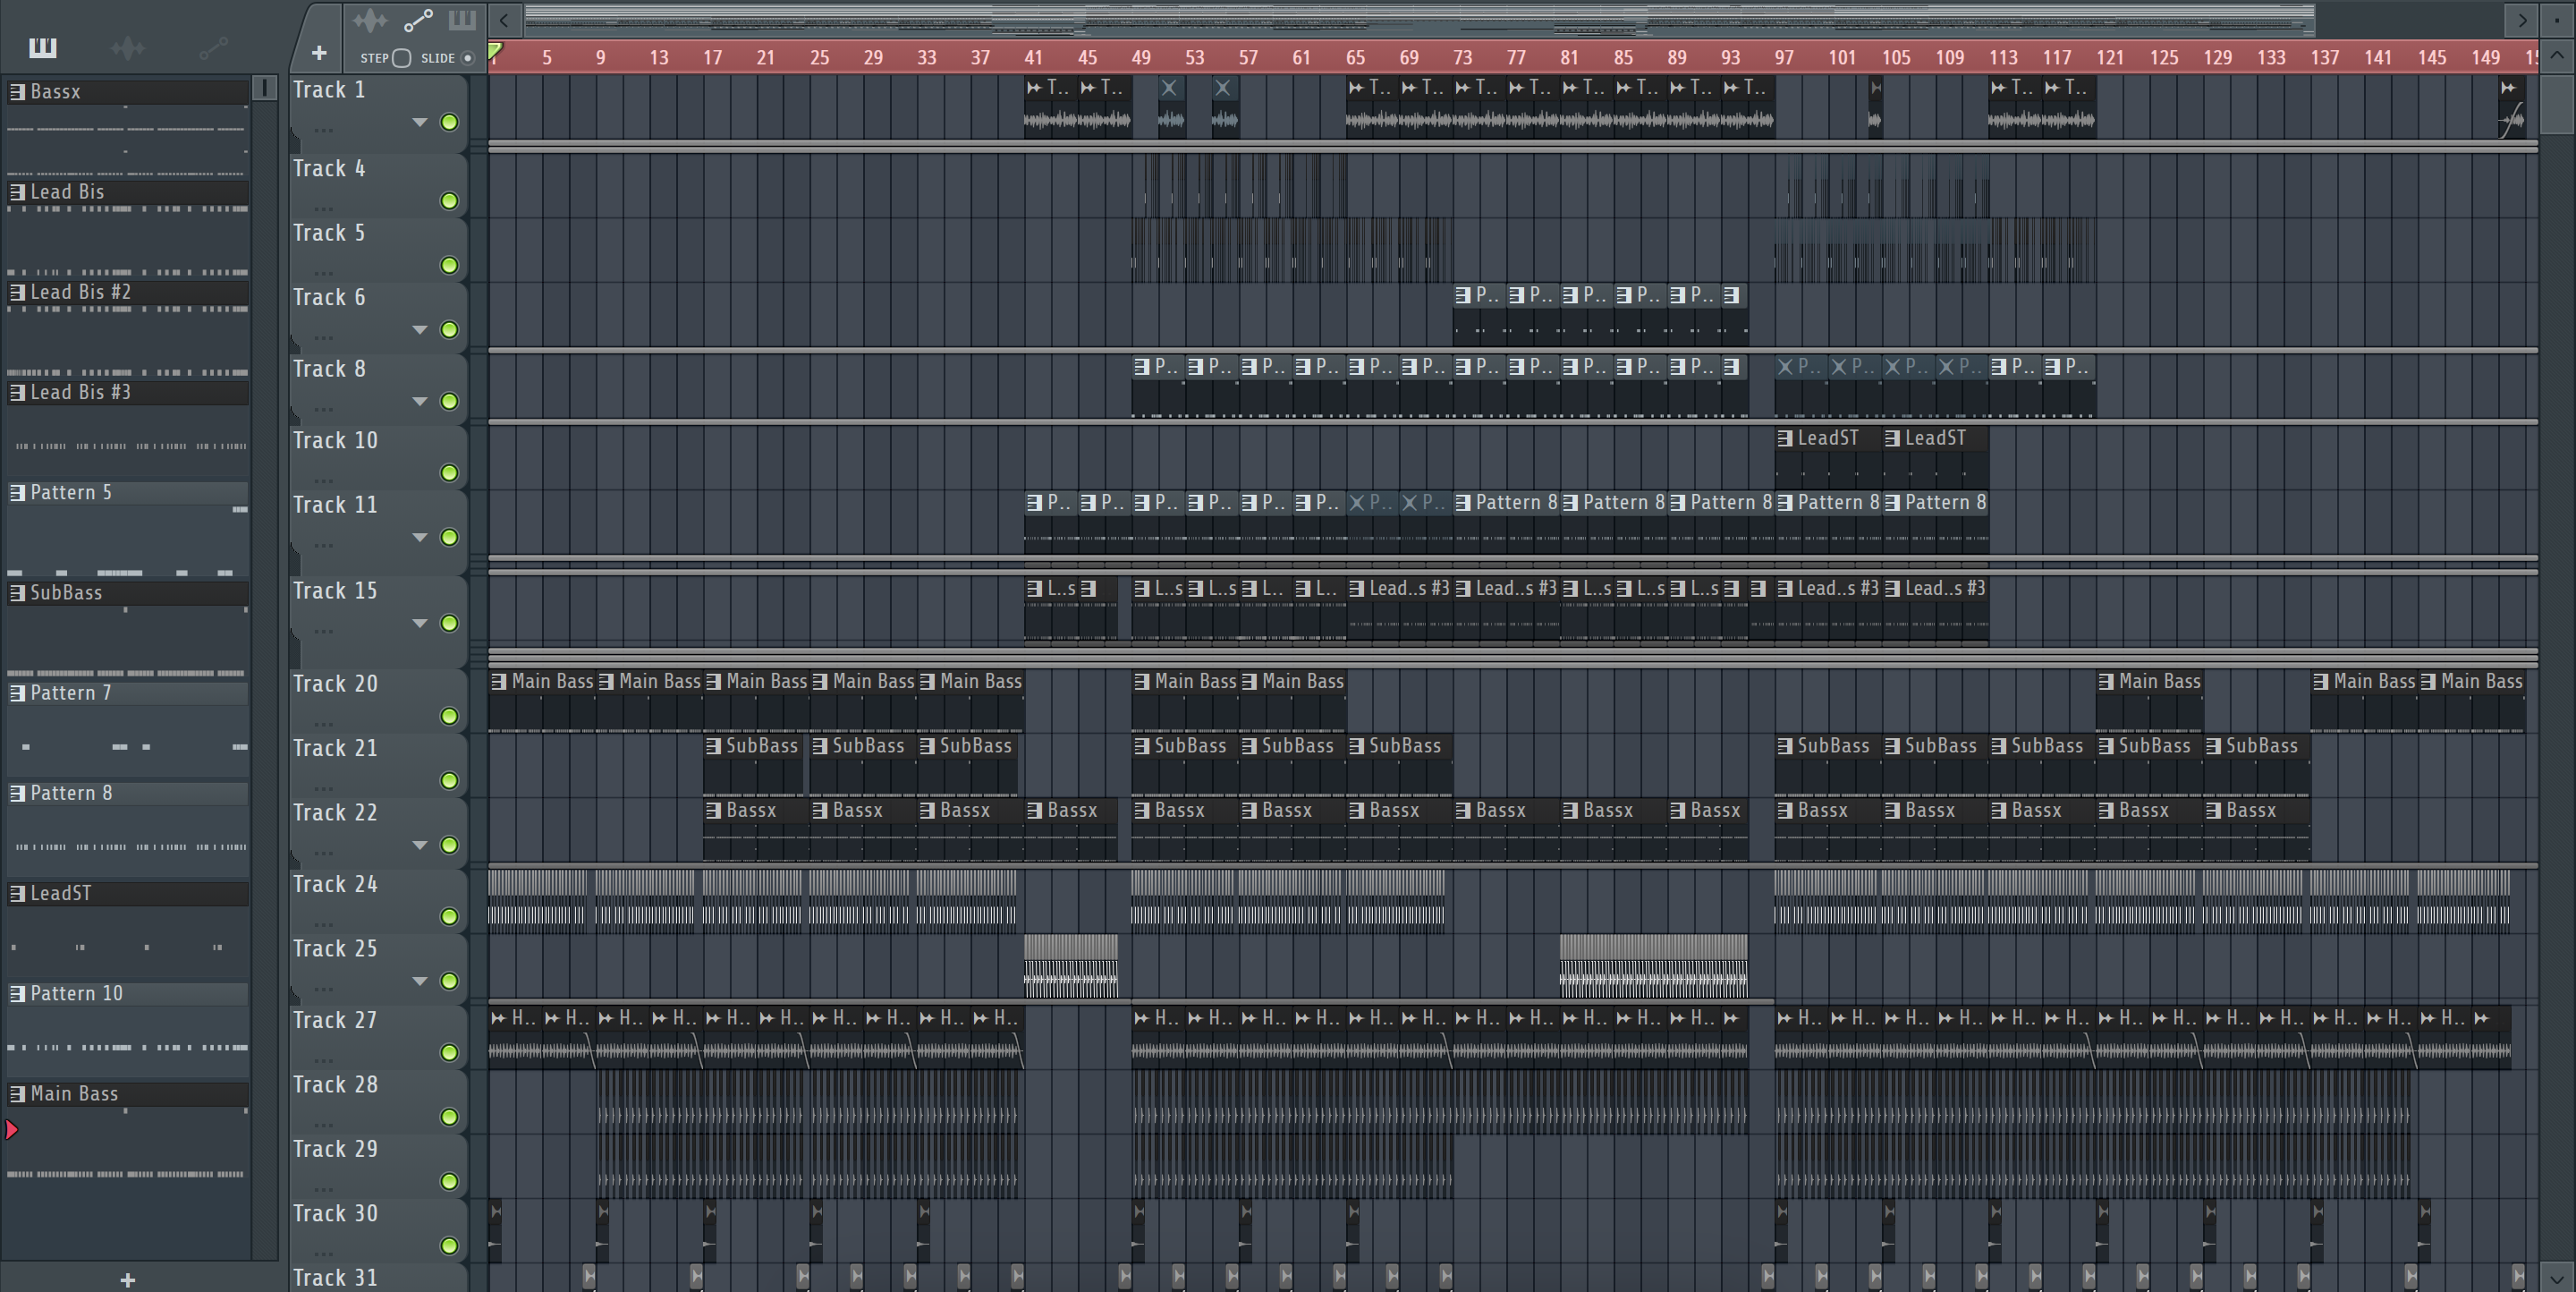The image size is (2576, 1292).
Task: Show automation clips in the picker panel
Action: [x=214, y=47]
